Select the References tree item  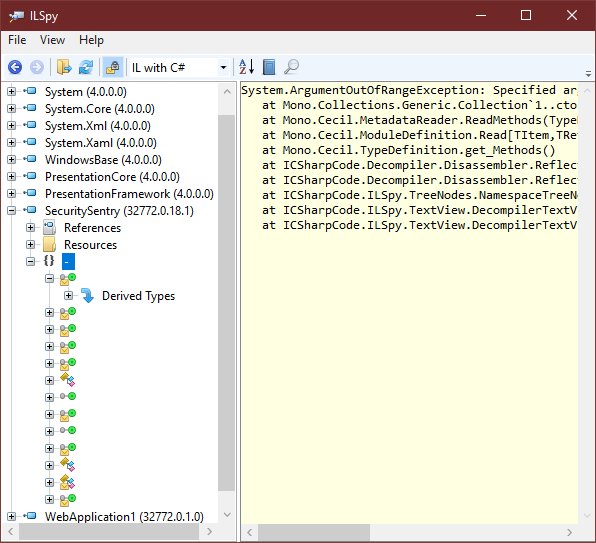(x=92, y=228)
